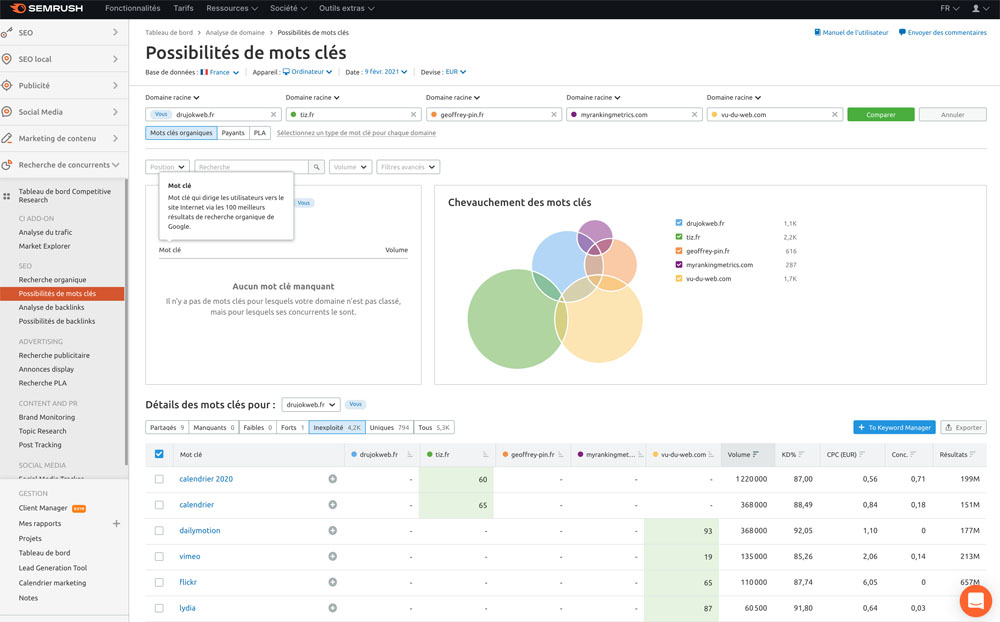The width and height of the screenshot is (1000, 622).
Task: Click the plus icon next to Mes rapports
Action: (116, 524)
